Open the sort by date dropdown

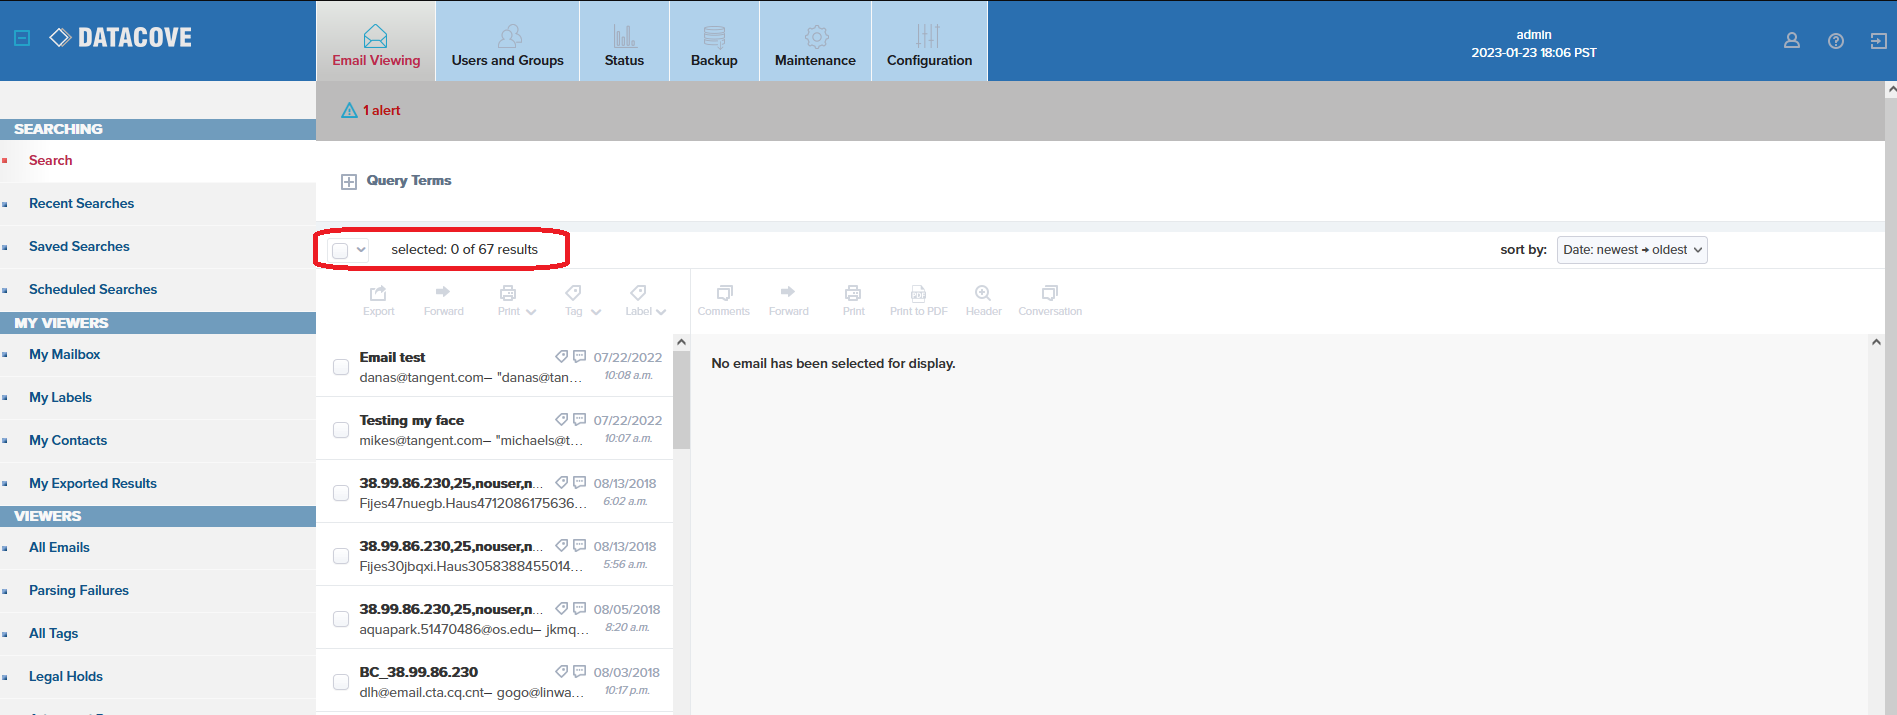click(1631, 250)
